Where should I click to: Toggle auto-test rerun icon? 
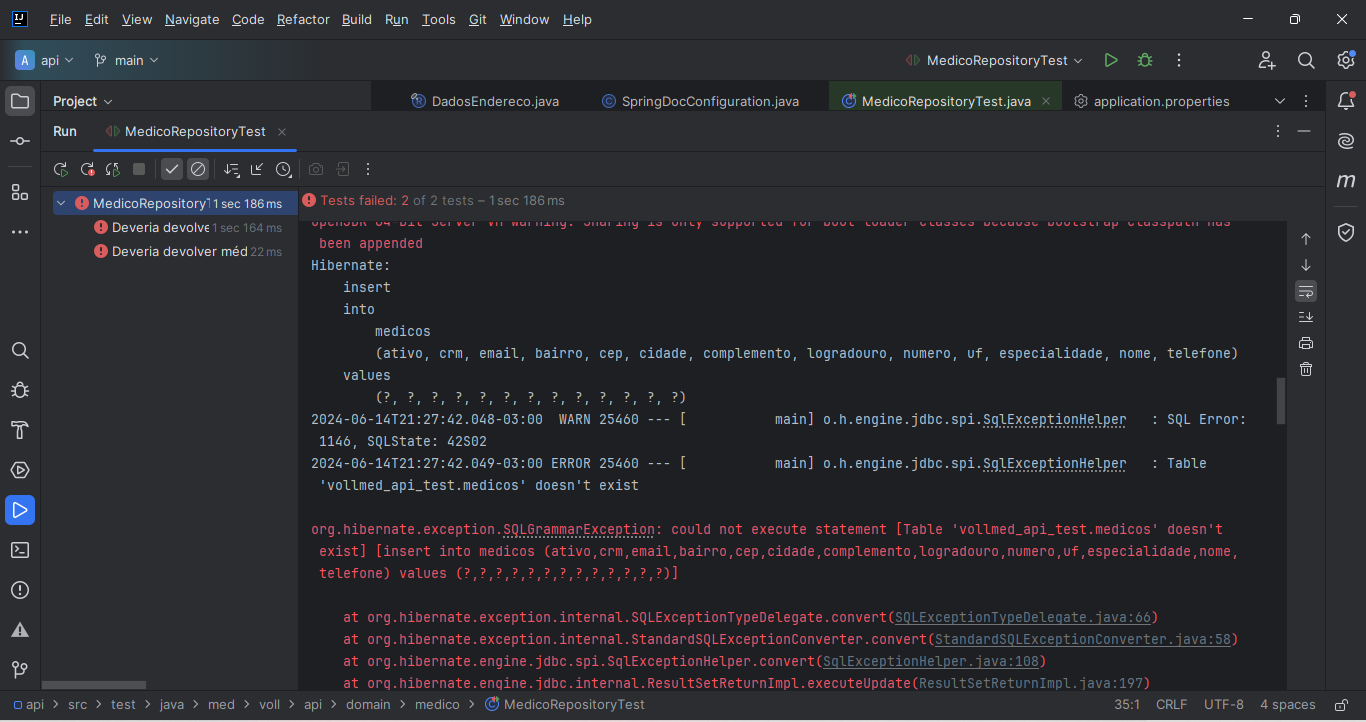coord(113,169)
